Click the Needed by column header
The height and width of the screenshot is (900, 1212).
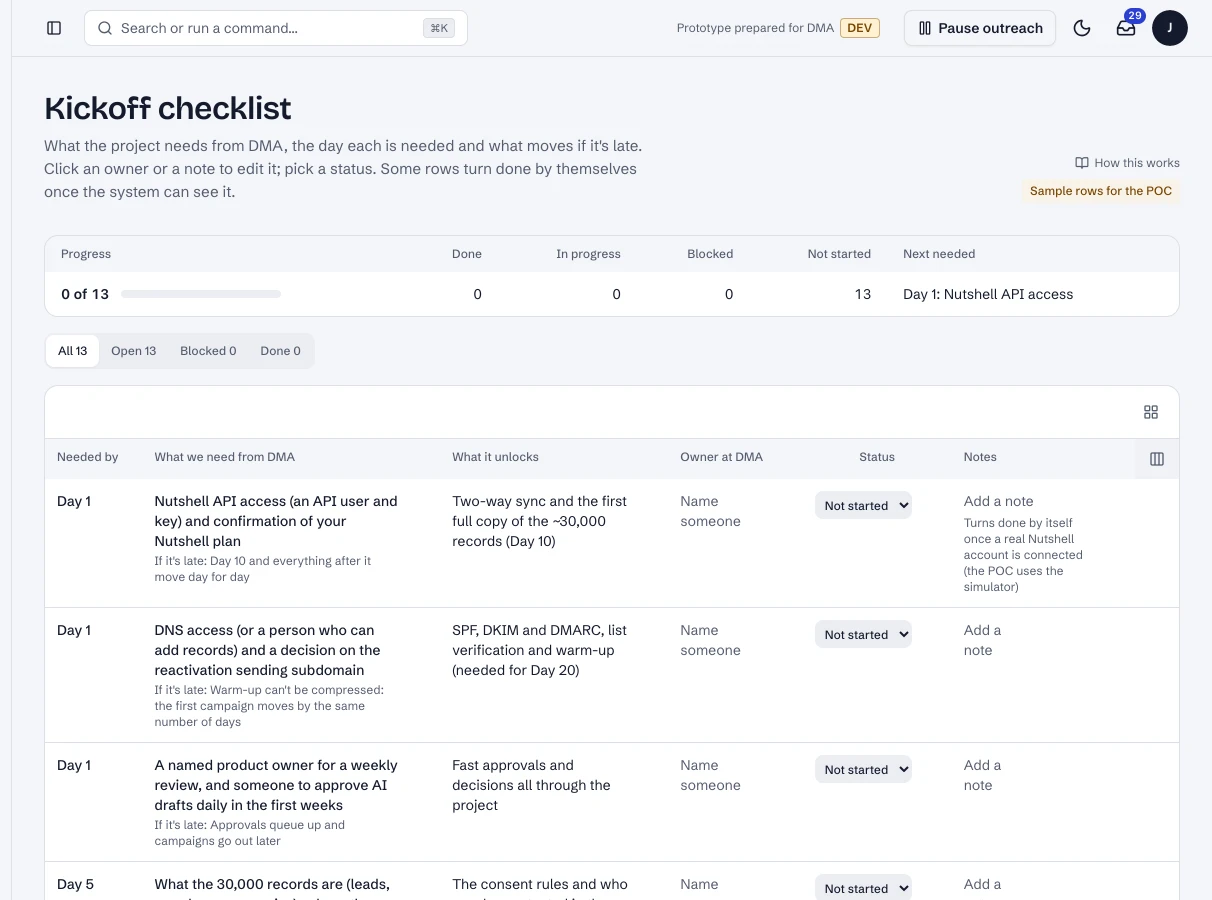point(88,457)
